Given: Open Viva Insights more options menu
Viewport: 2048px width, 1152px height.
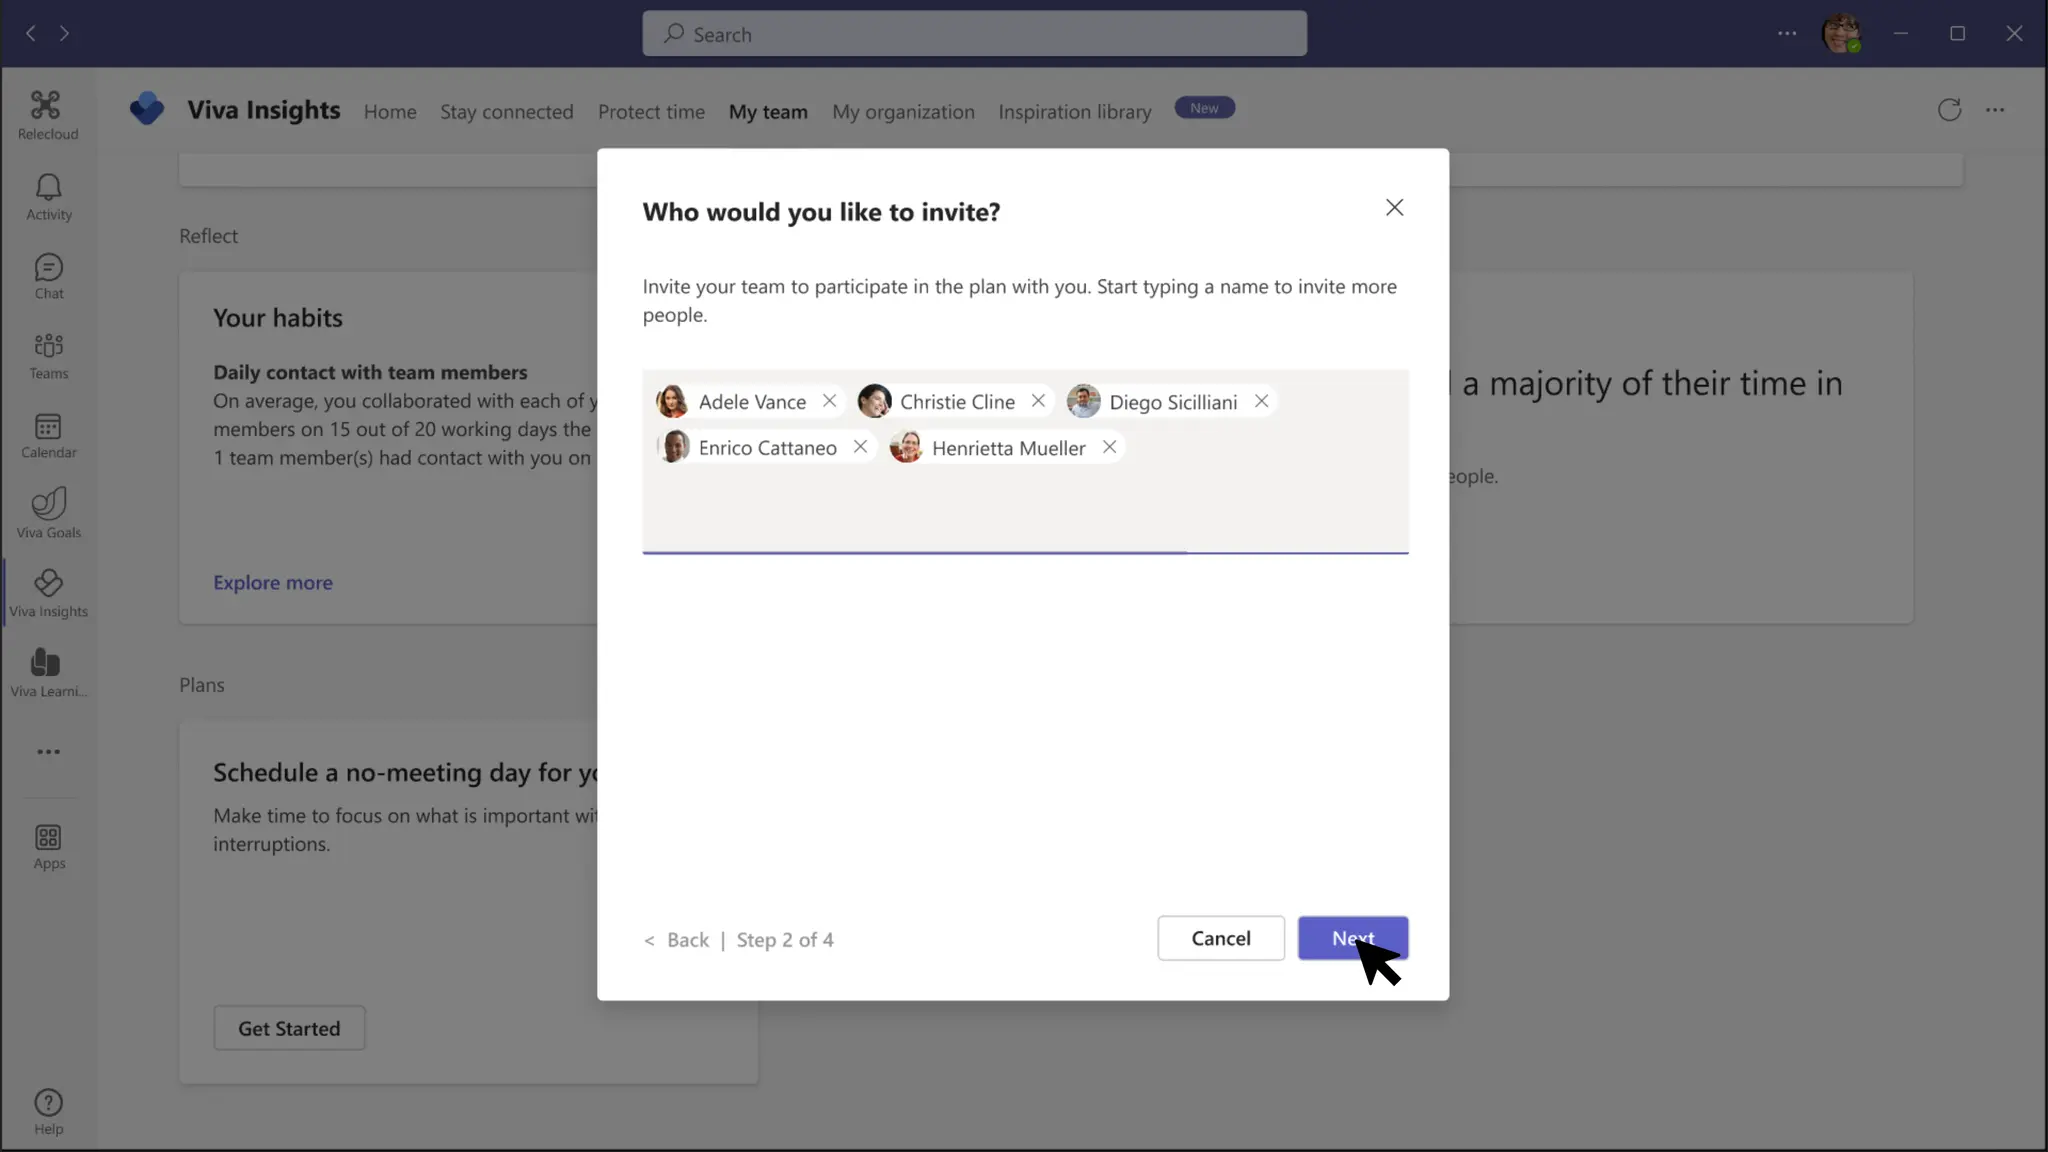Looking at the screenshot, I should pyautogui.click(x=1995, y=110).
